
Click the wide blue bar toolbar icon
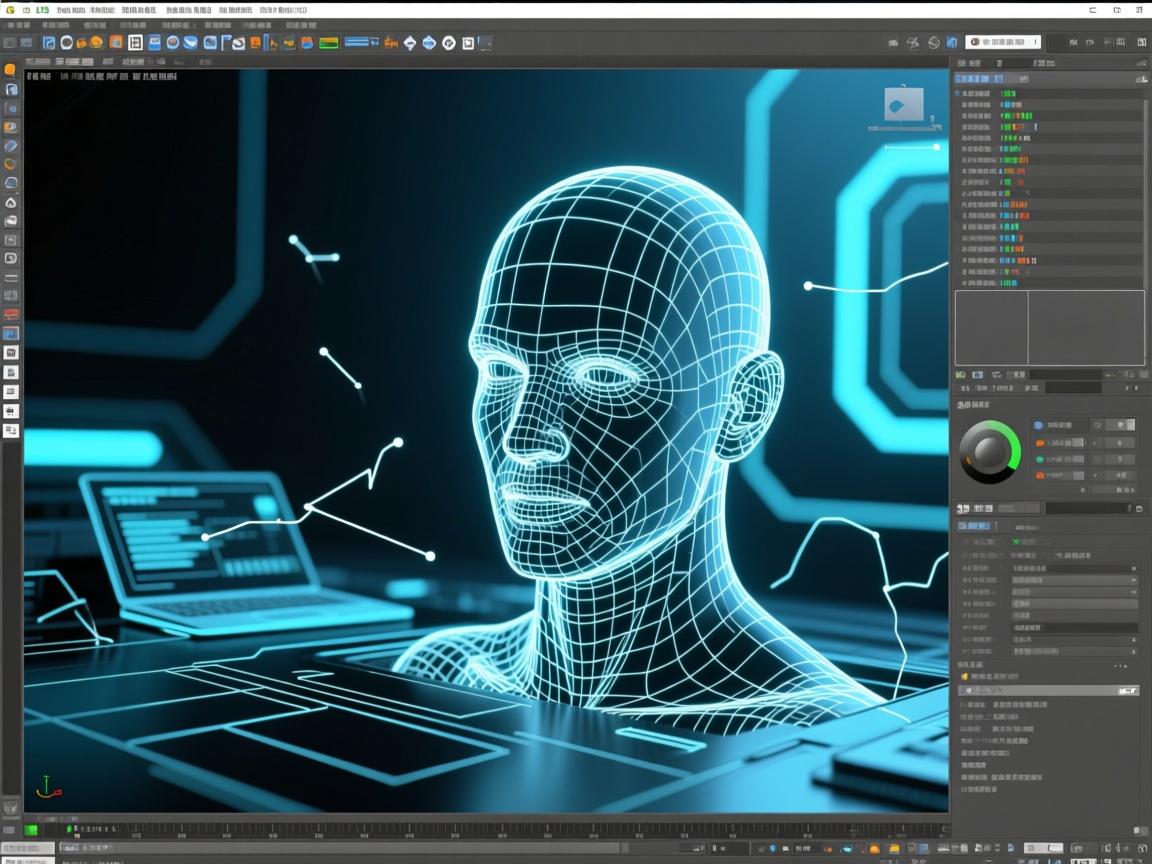[x=358, y=42]
